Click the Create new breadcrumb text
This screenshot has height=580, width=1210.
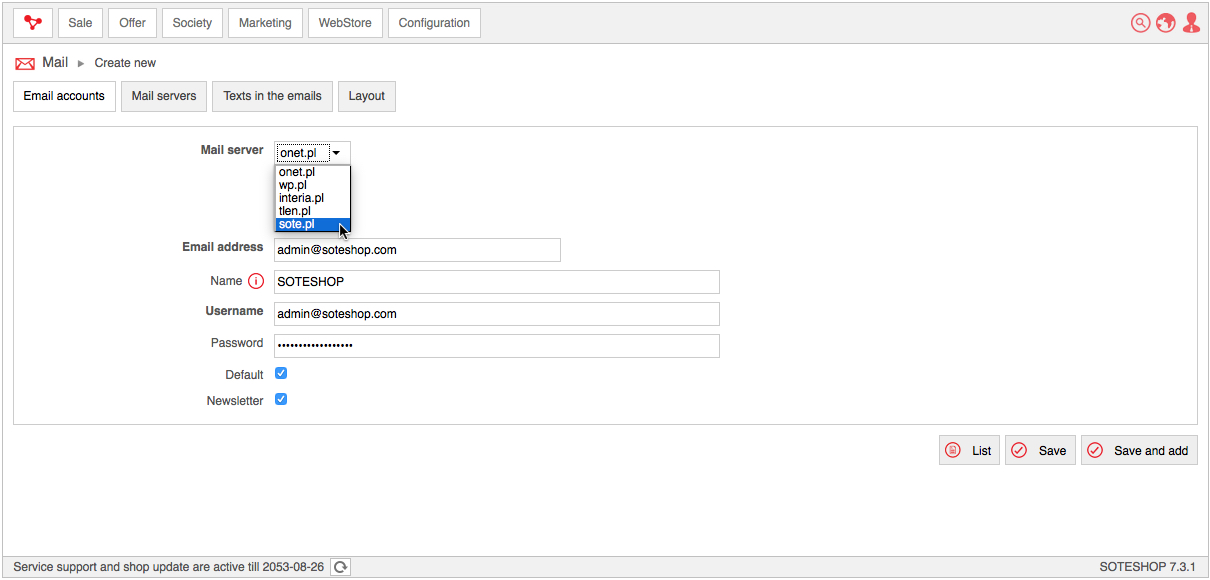(125, 63)
